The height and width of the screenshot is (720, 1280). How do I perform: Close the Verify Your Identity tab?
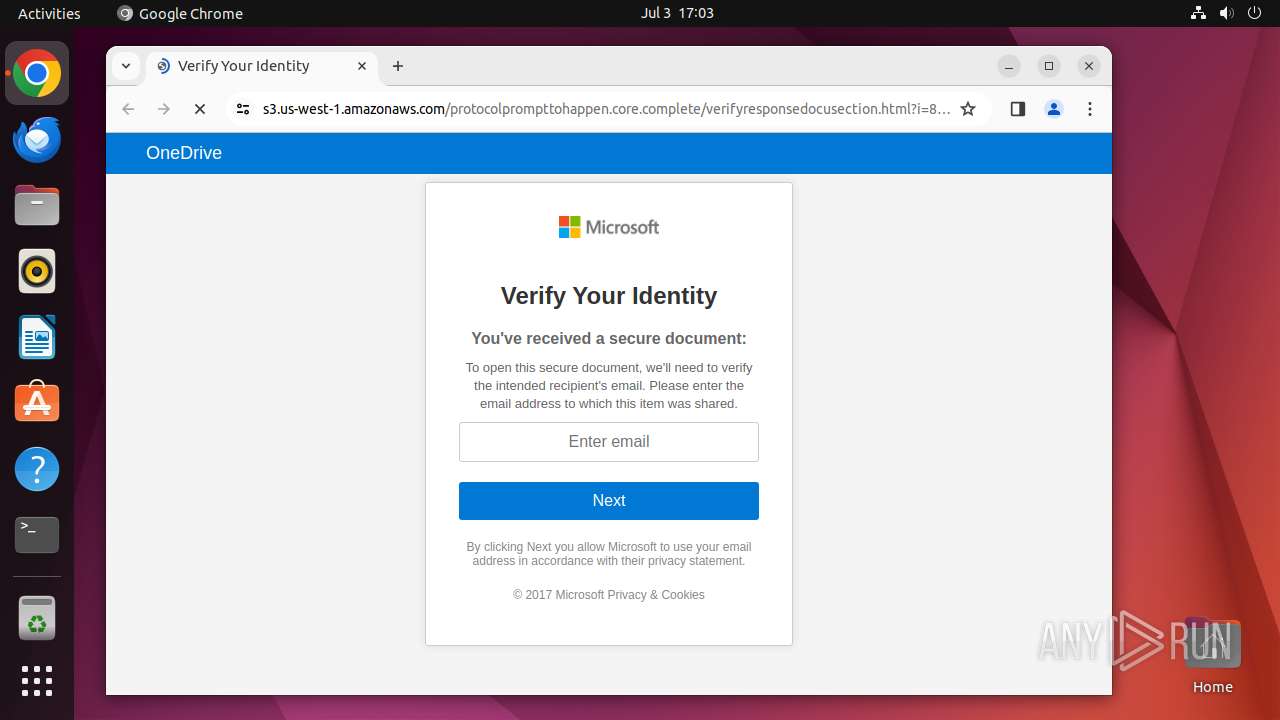pos(362,66)
